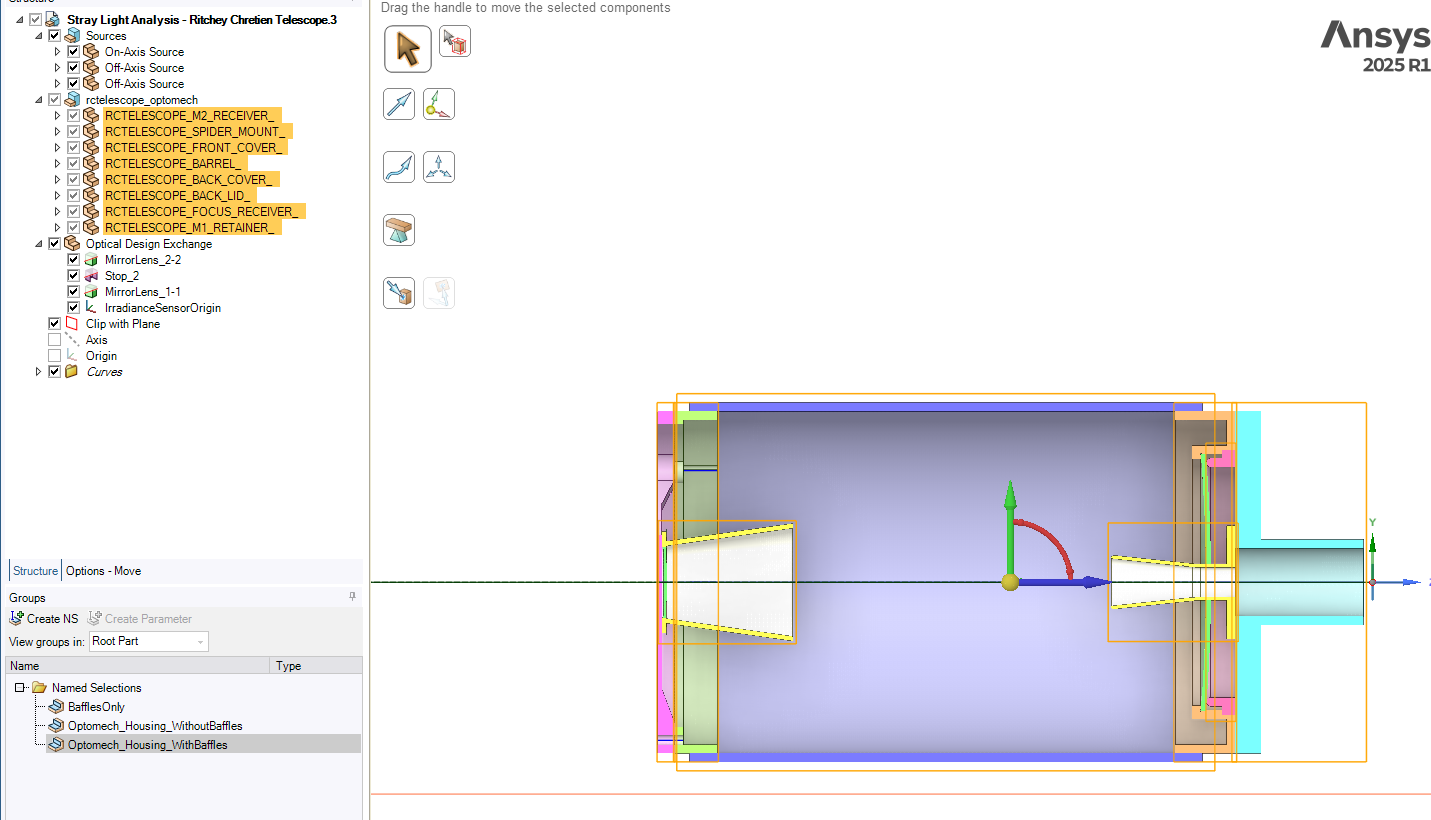This screenshot has width=1431, height=820.
Task: Click the Curves folder icon
Action: (72, 372)
